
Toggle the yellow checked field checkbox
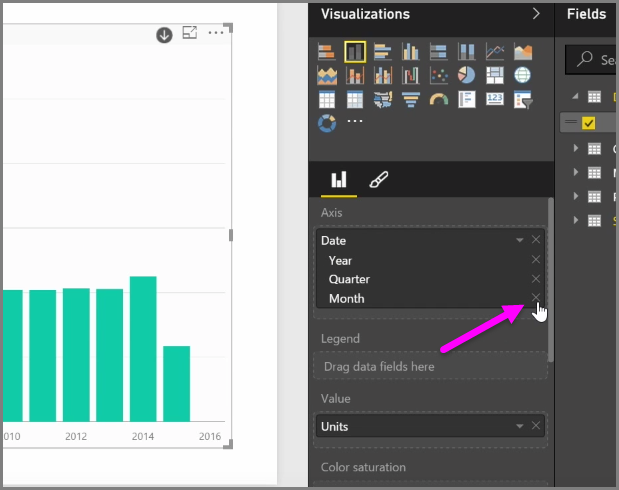[x=588, y=123]
